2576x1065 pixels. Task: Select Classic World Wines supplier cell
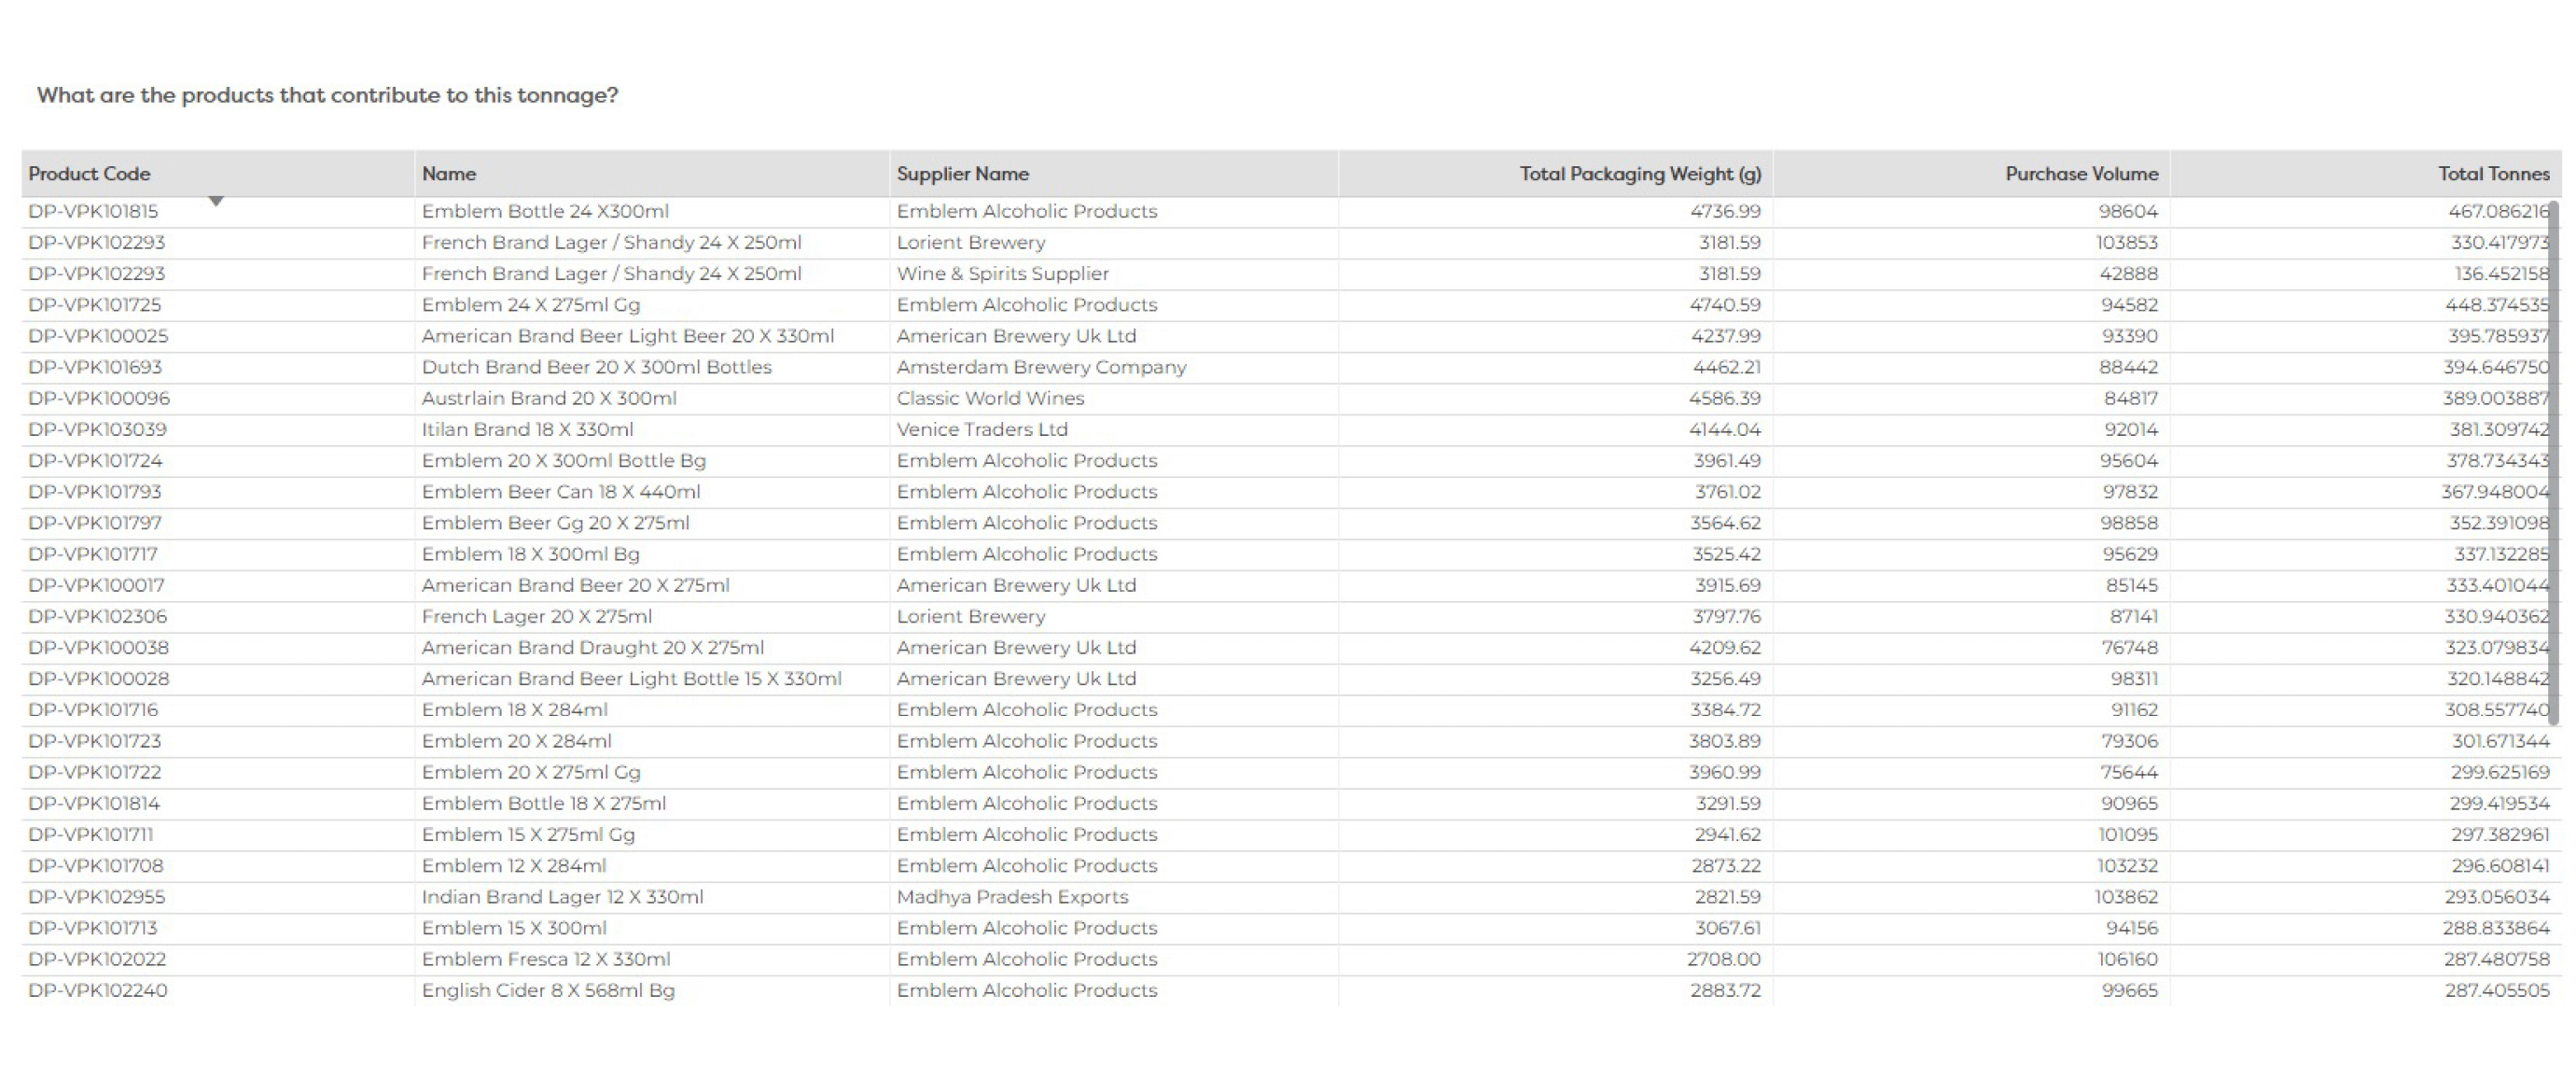click(990, 398)
